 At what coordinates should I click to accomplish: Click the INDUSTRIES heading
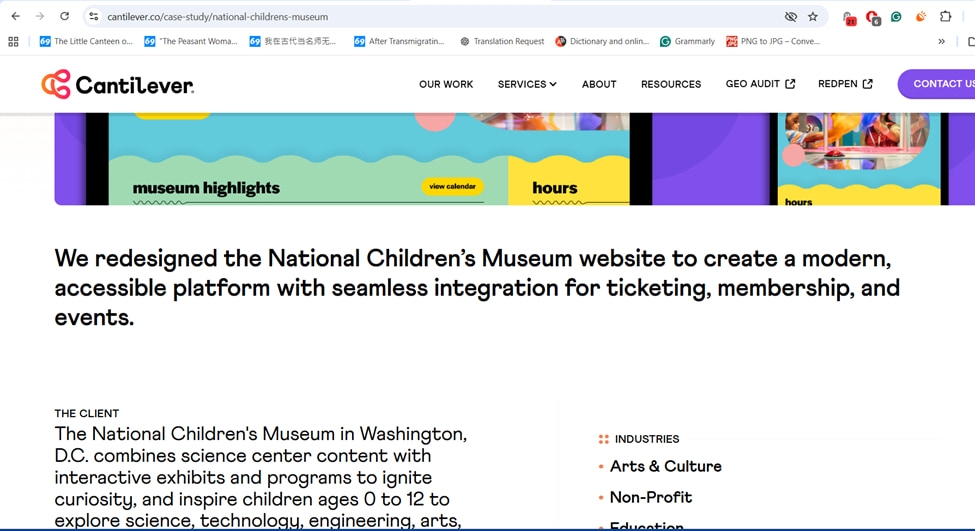tap(647, 439)
